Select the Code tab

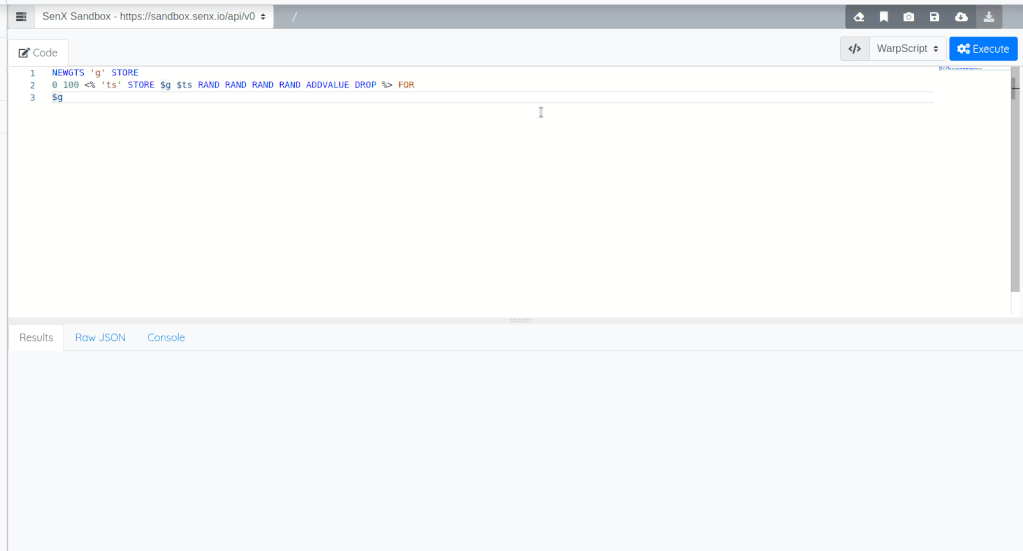click(39, 53)
